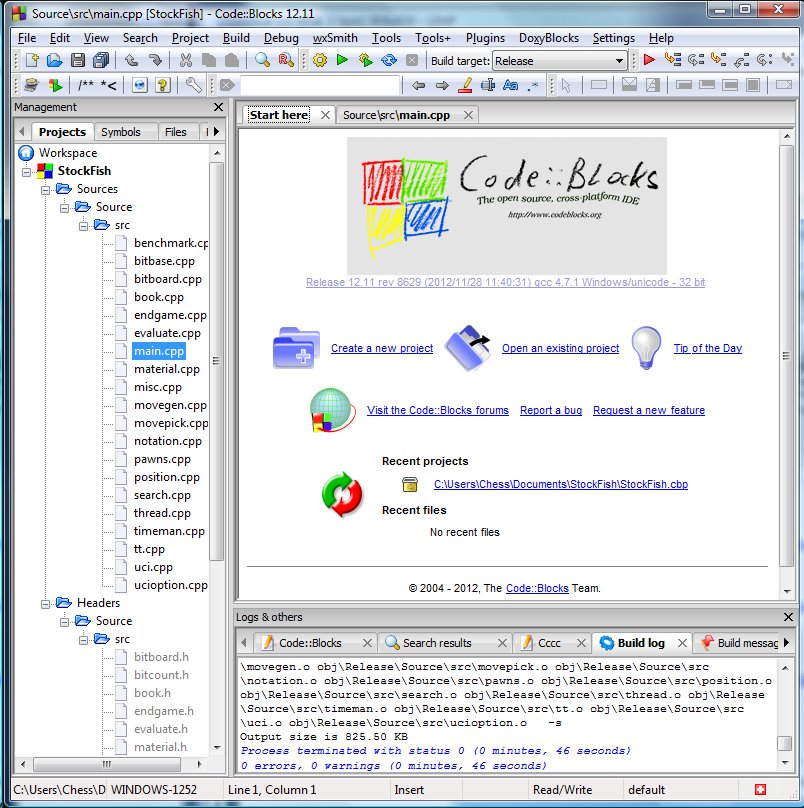Click Open an existing project link
This screenshot has height=808, width=804.
point(561,348)
